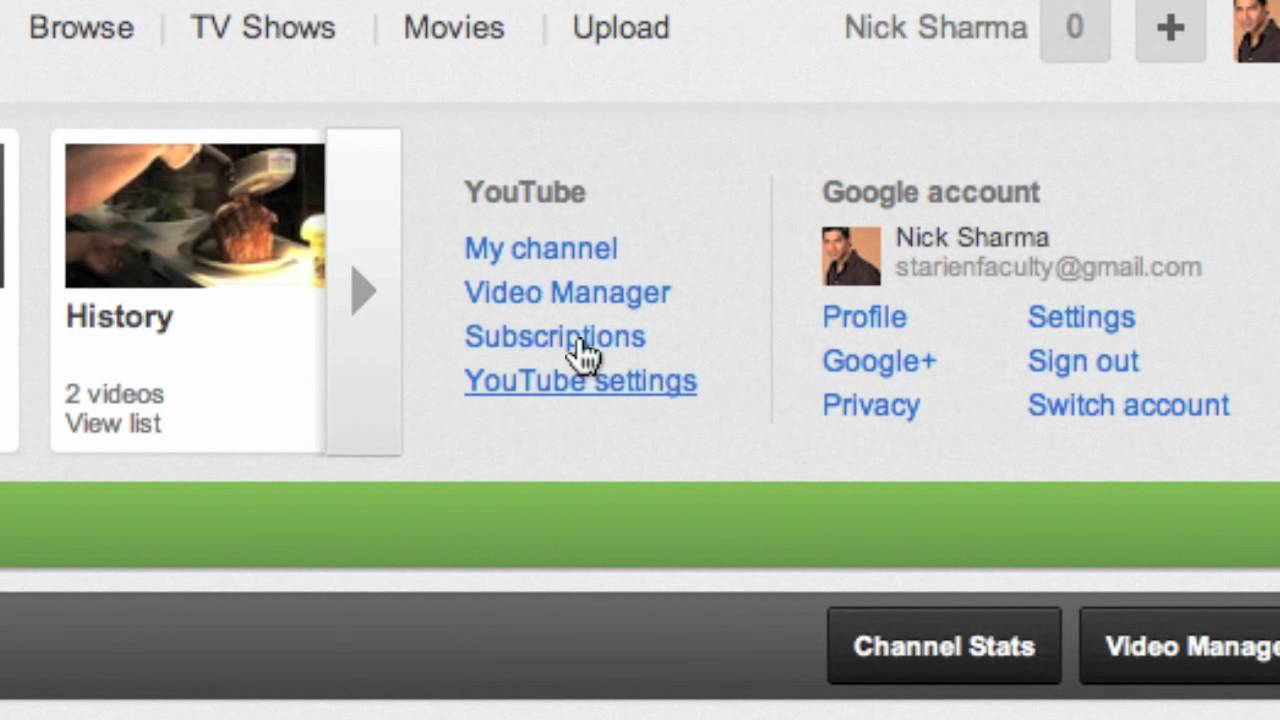Click Sign out

(1083, 361)
